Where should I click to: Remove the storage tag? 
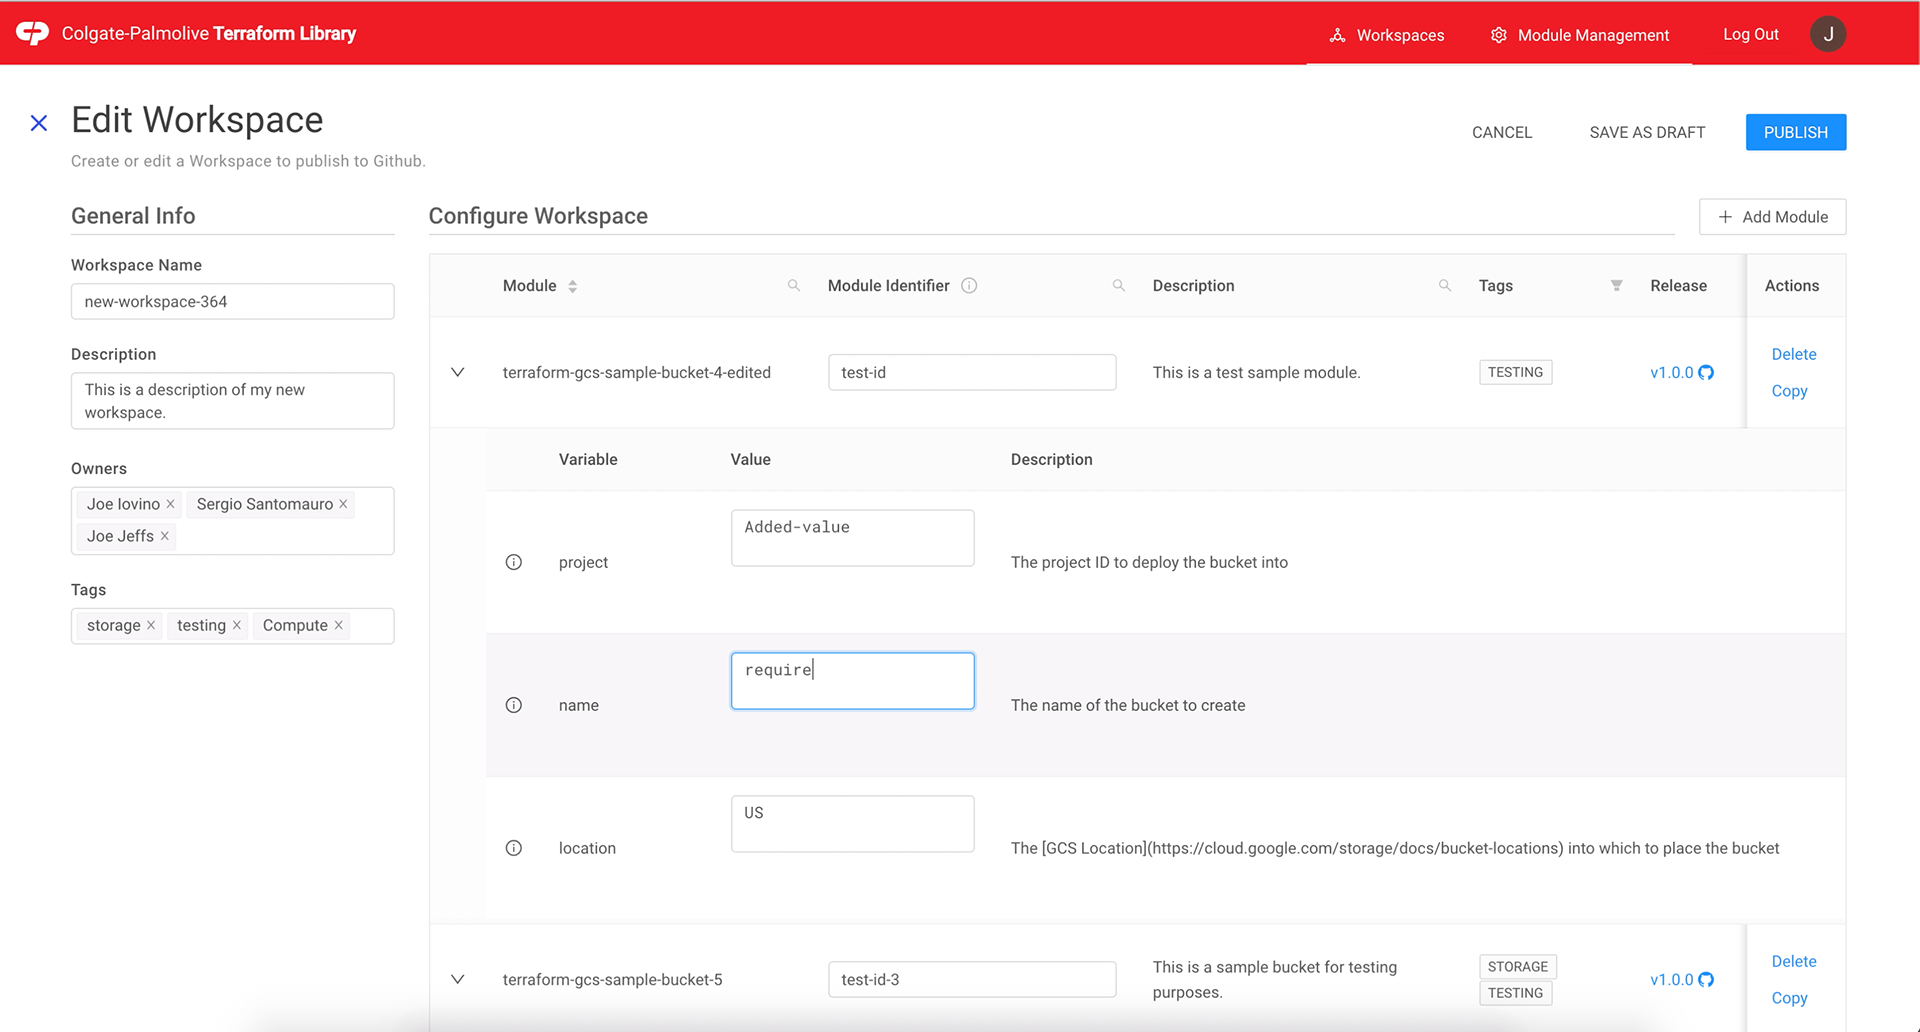coord(151,625)
